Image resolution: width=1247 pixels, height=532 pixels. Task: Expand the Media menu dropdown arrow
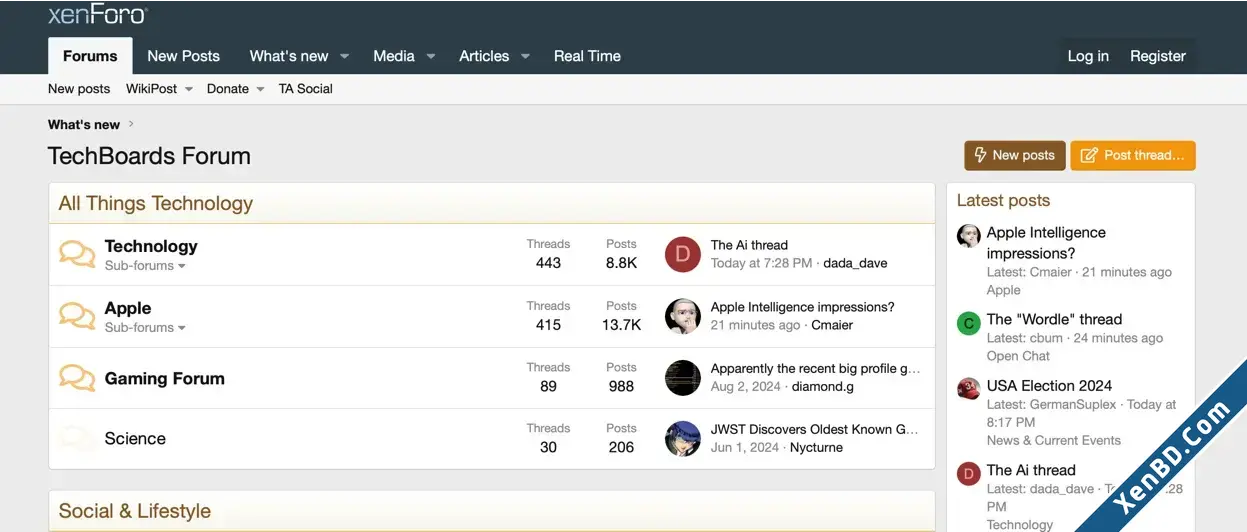(431, 57)
